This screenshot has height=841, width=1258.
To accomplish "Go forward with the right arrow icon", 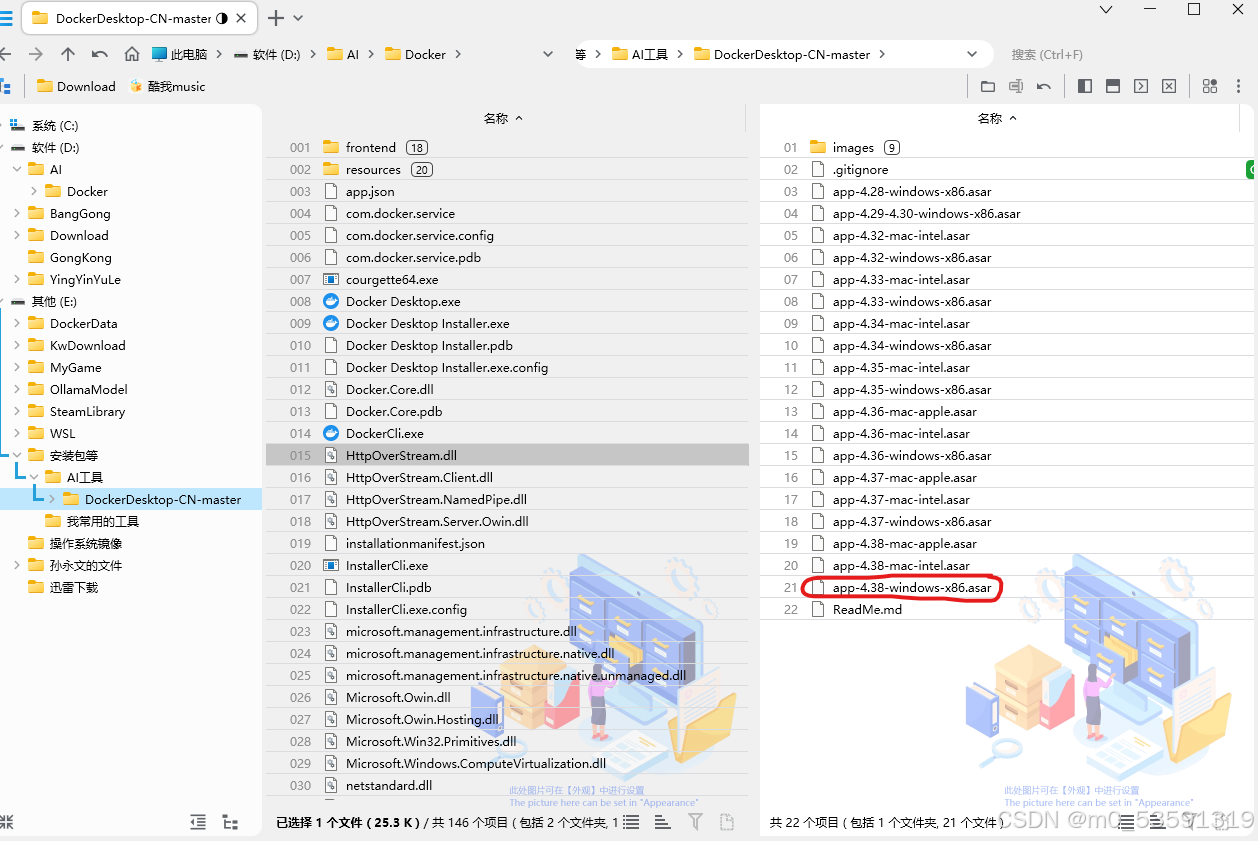I will [36, 54].
